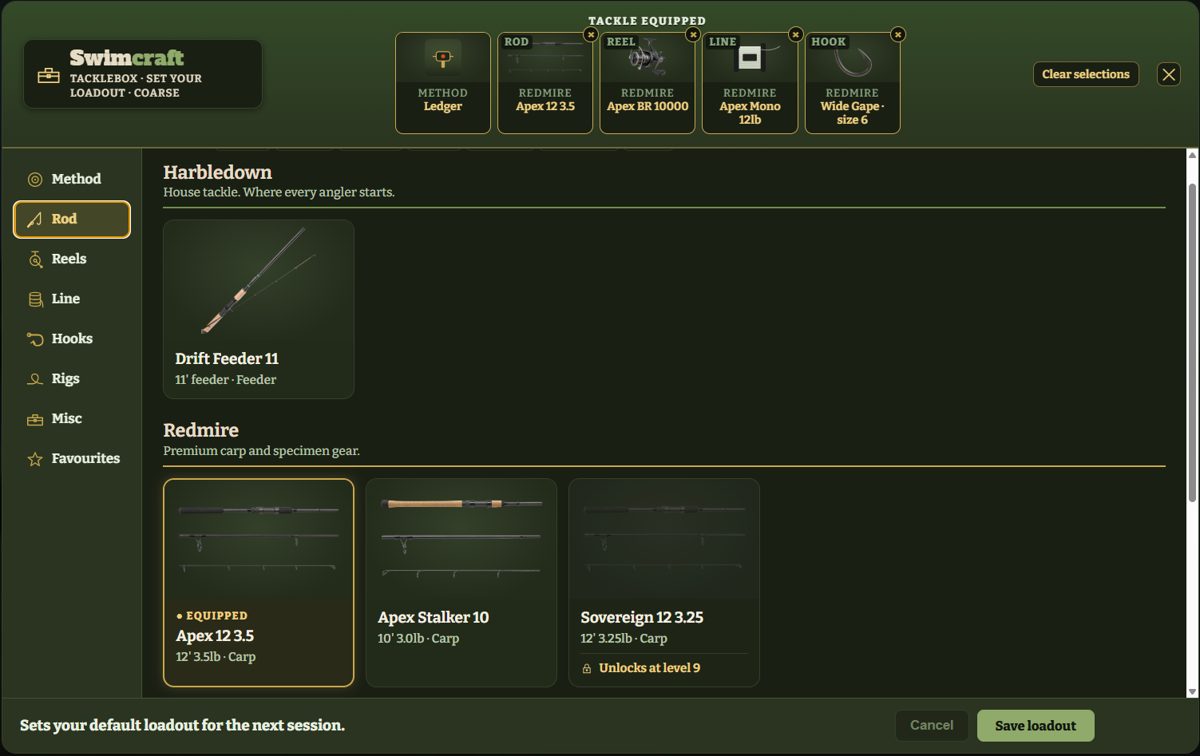
Task: Click the Method target icon in sidebar
Action: 35,179
